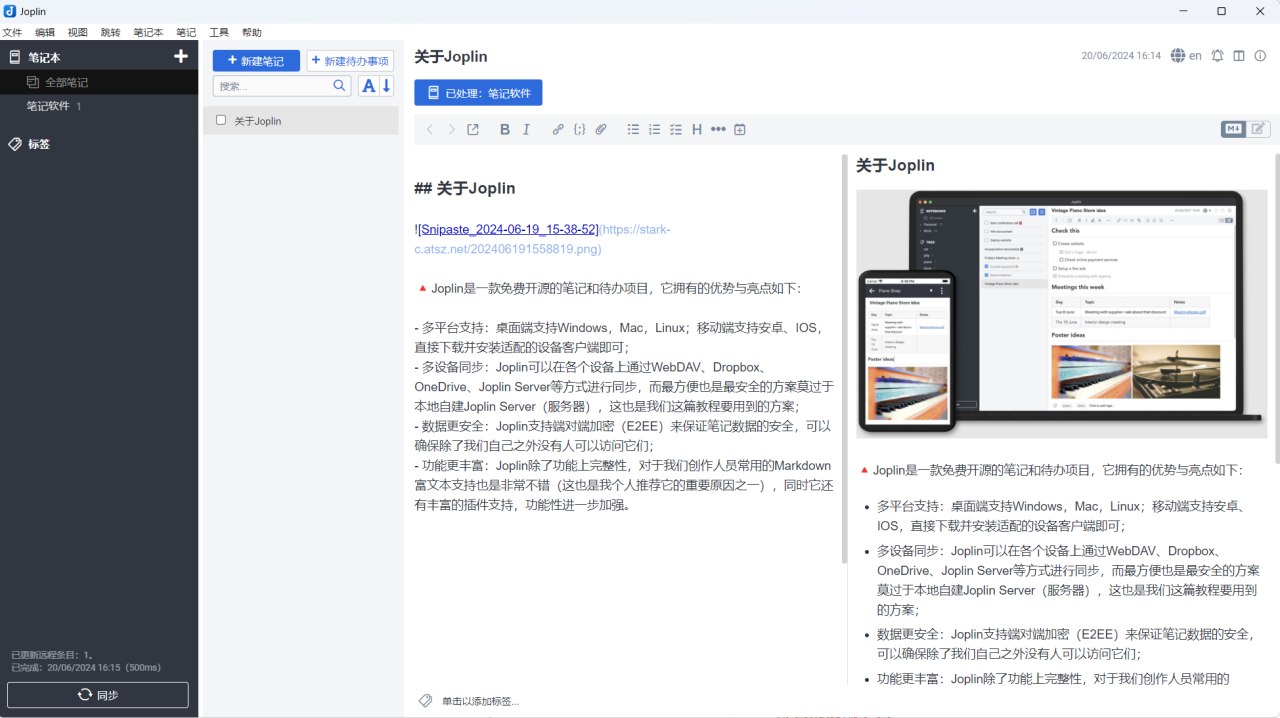Toggle the editor layout split view
The height and width of the screenshot is (718, 1280).
1238,56
